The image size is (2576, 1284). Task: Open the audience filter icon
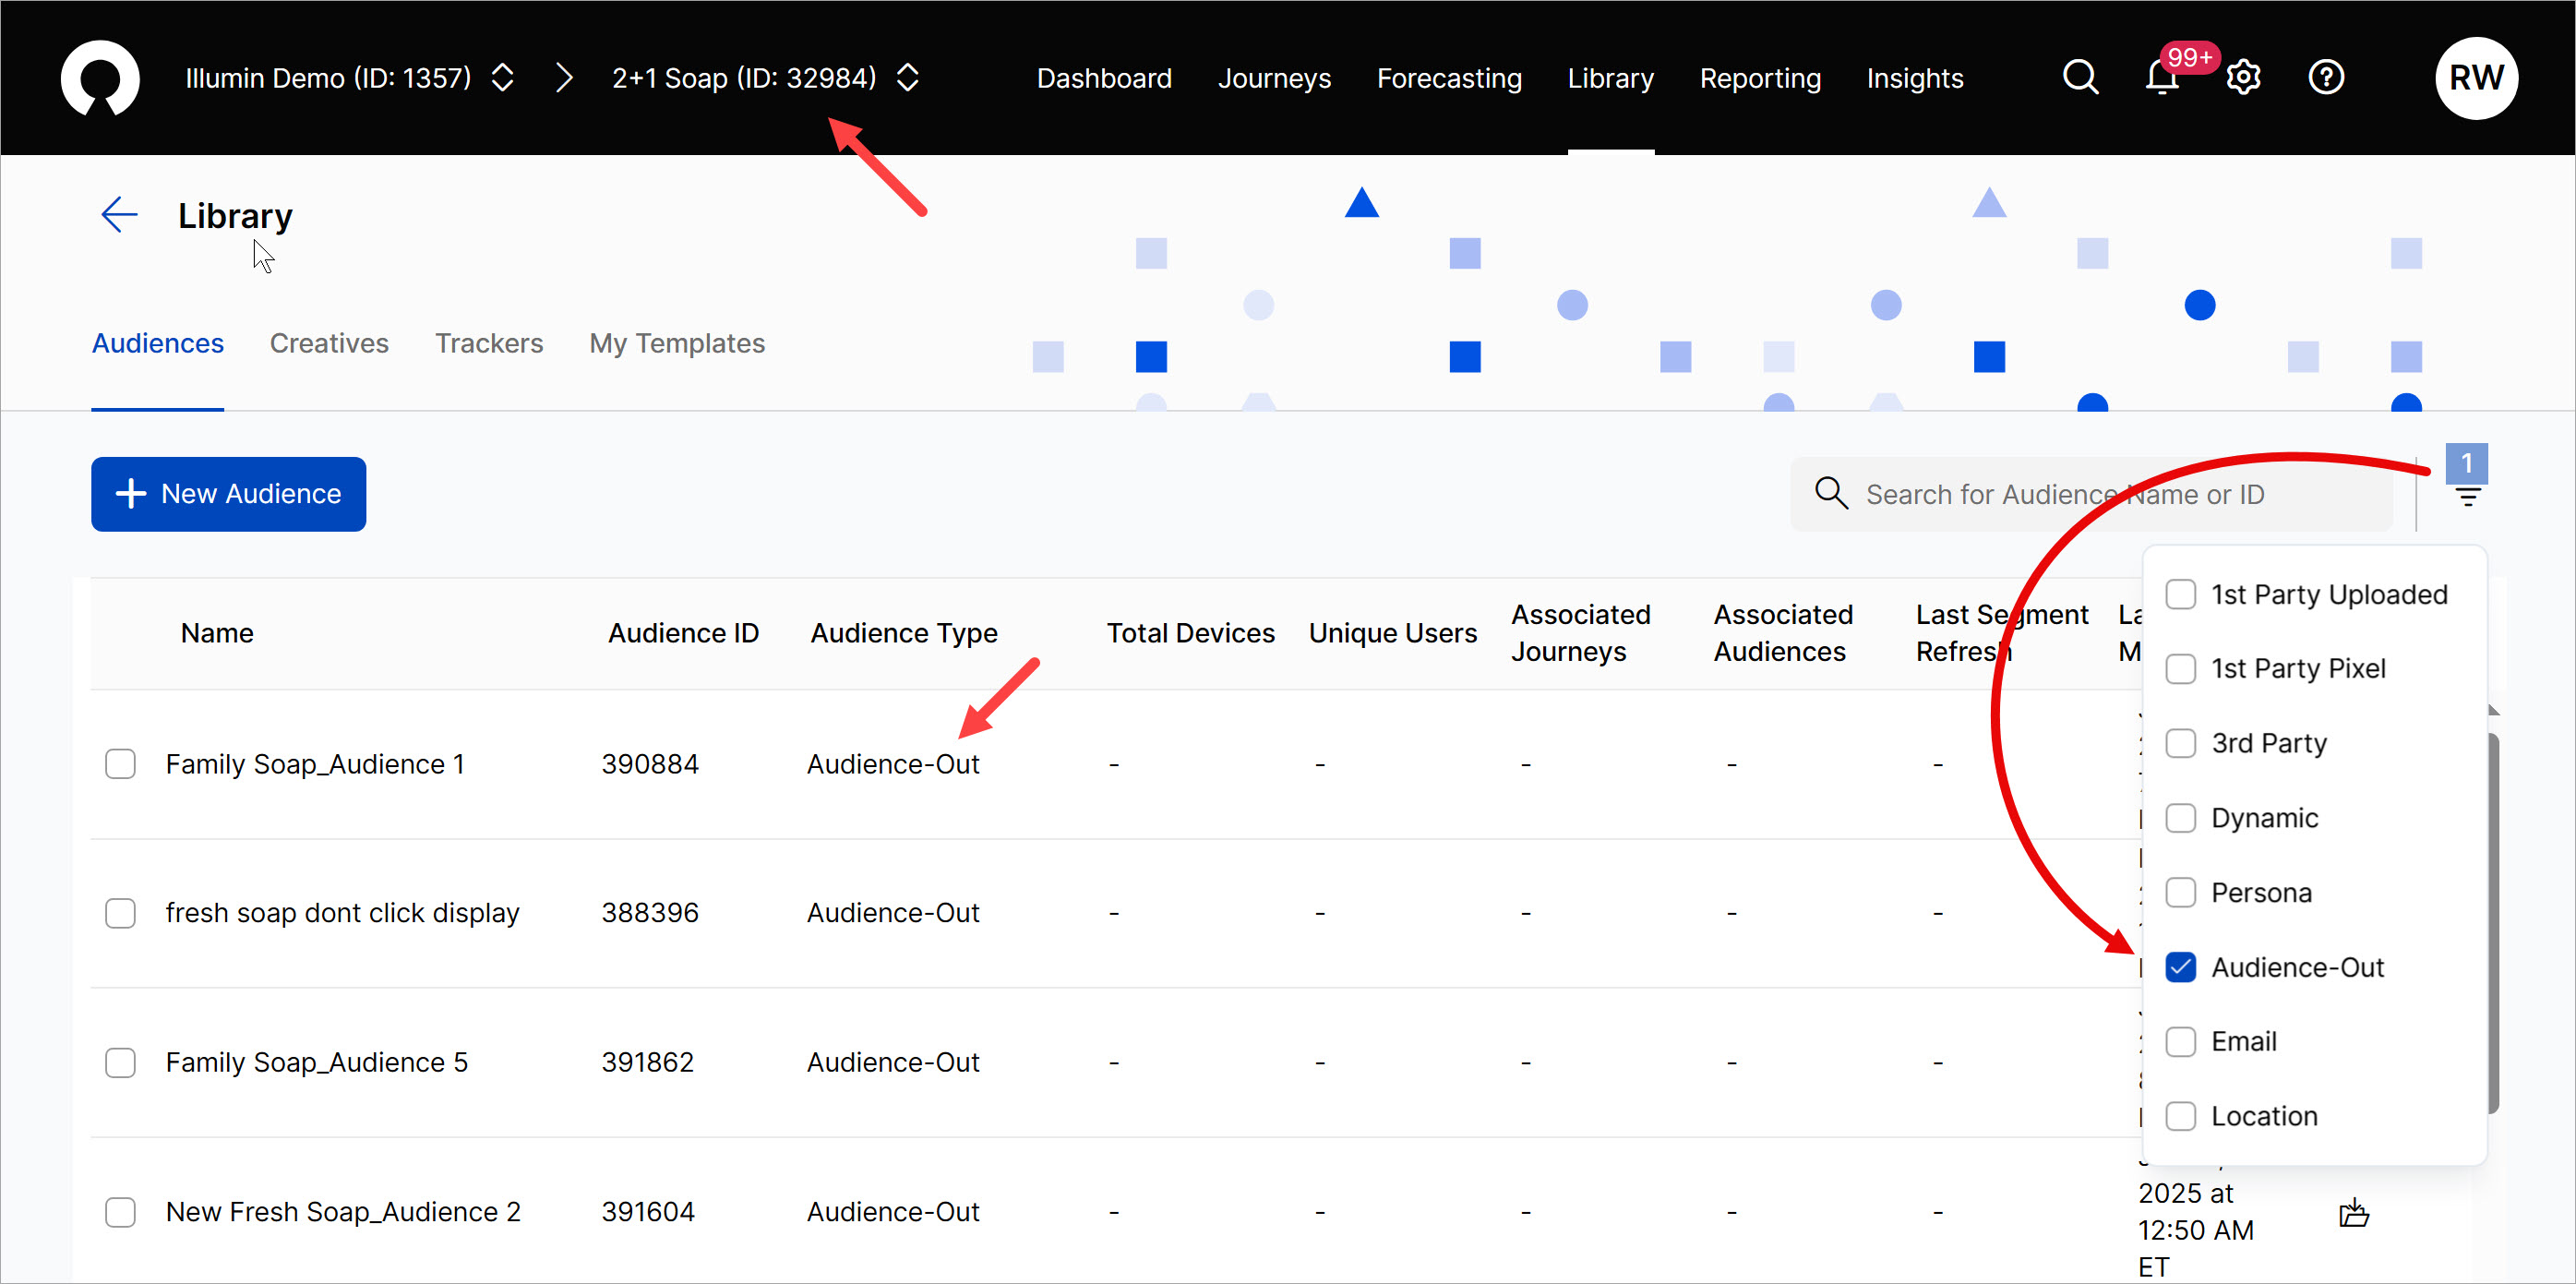click(2467, 496)
